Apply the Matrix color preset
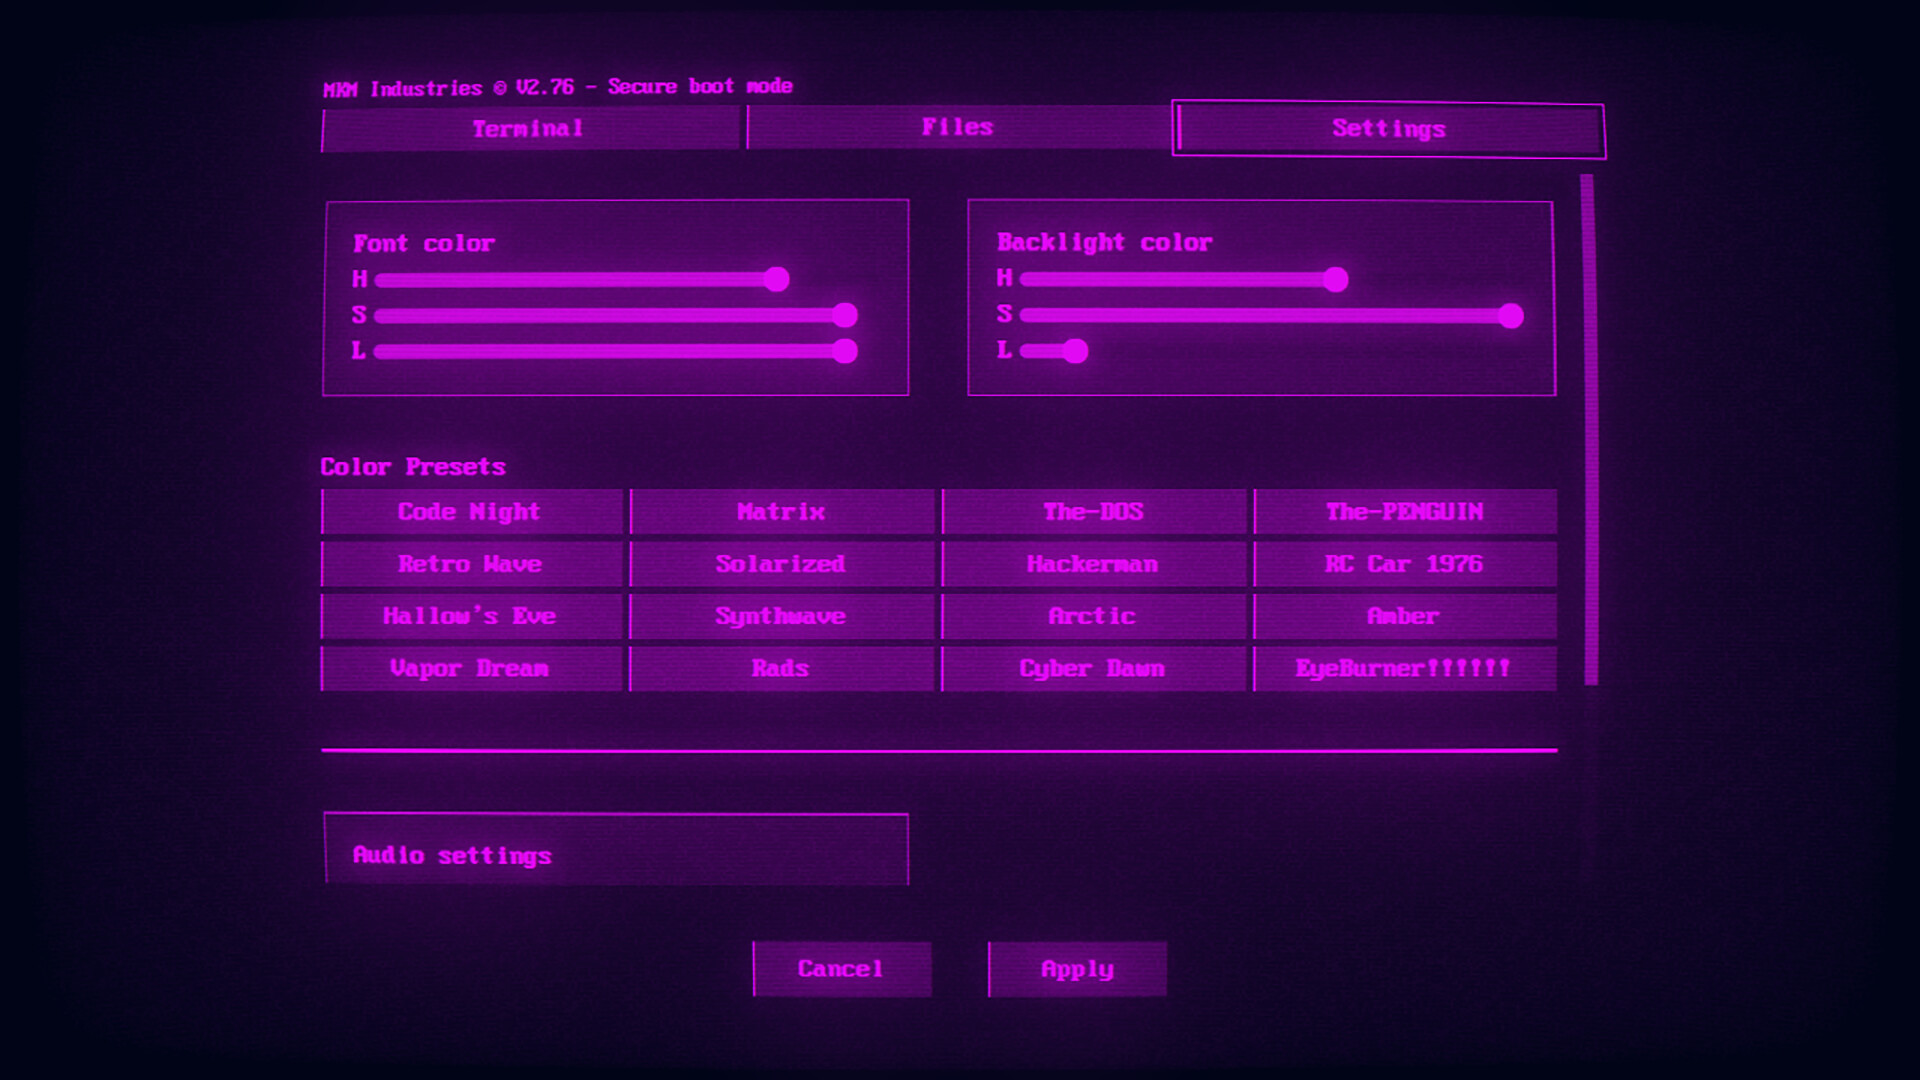1920x1080 pixels. pyautogui.click(x=781, y=512)
